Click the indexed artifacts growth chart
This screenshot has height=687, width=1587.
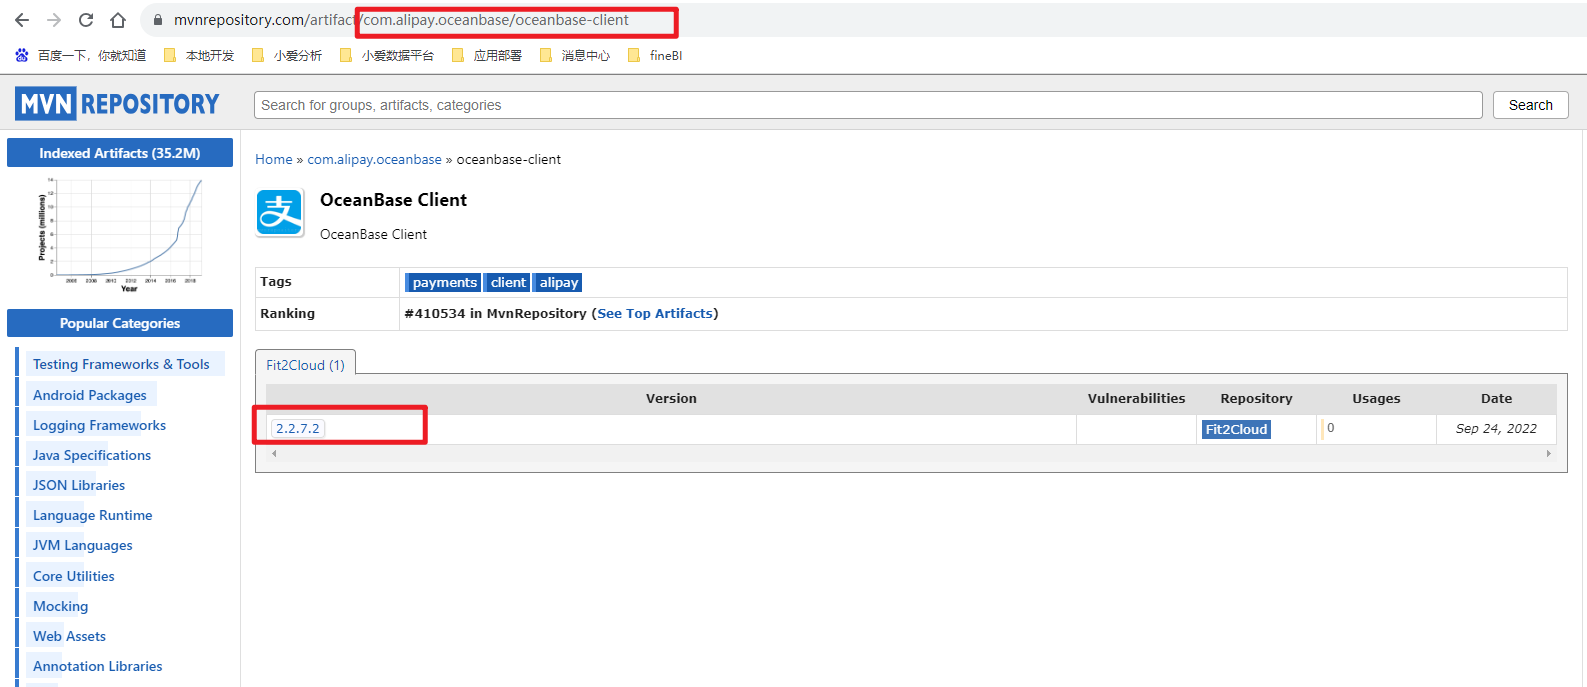point(120,235)
